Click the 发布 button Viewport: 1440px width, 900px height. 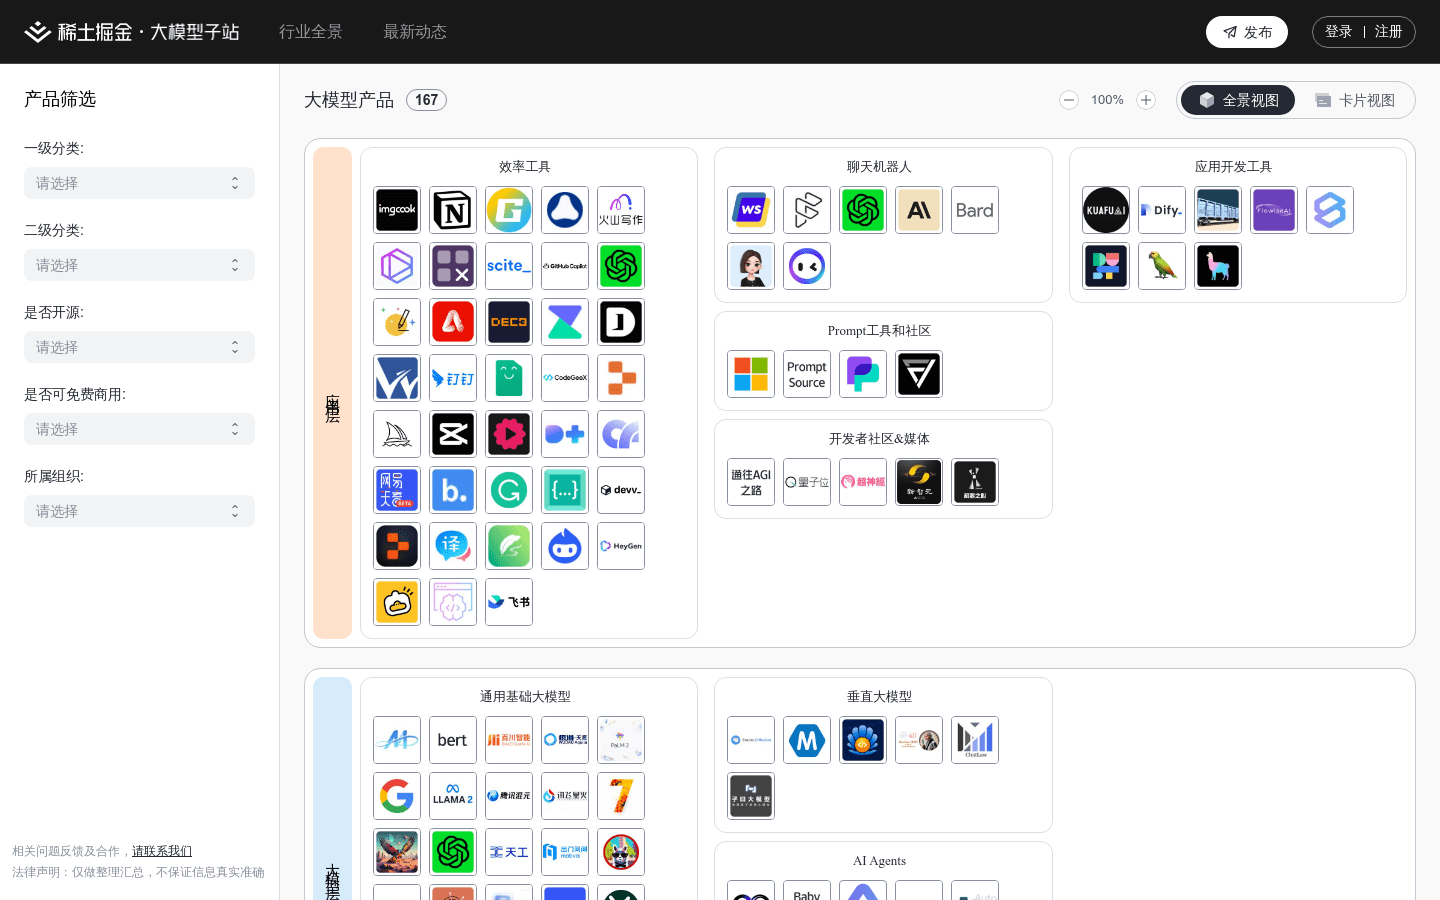pyautogui.click(x=1247, y=32)
